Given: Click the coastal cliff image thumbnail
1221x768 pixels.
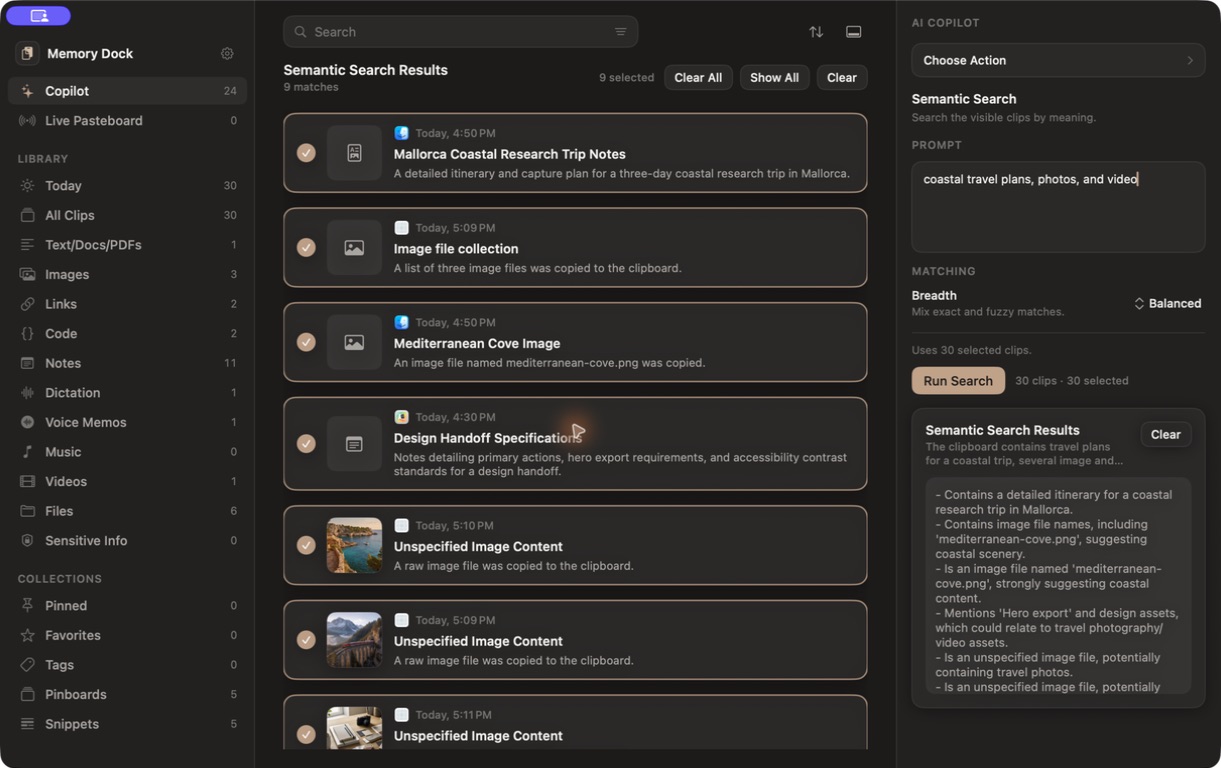Looking at the screenshot, I should [354, 545].
